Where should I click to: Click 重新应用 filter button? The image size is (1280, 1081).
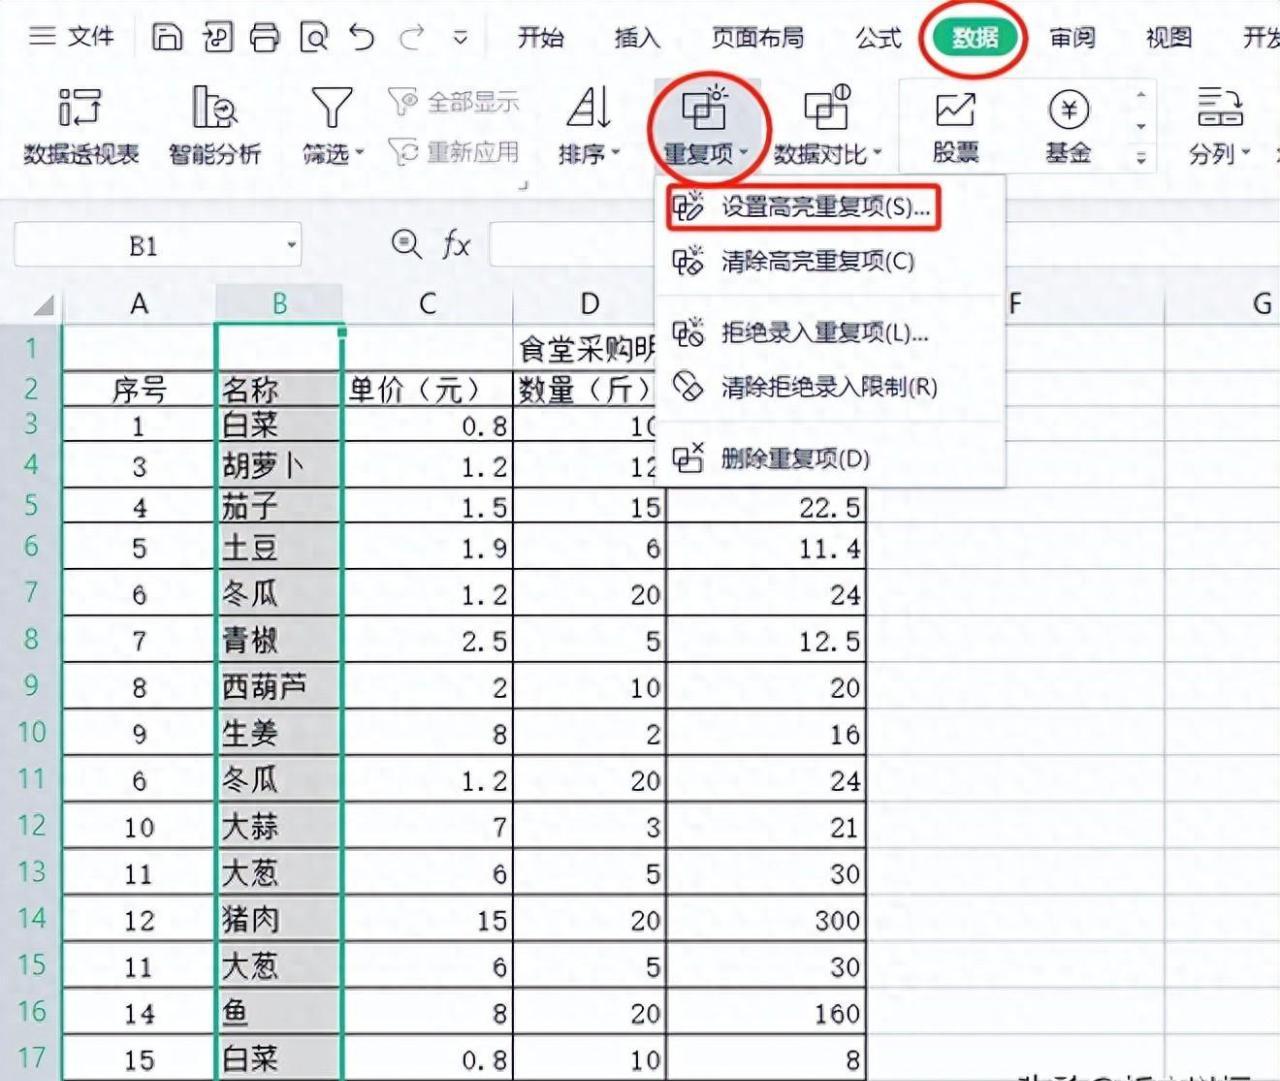pos(454,152)
